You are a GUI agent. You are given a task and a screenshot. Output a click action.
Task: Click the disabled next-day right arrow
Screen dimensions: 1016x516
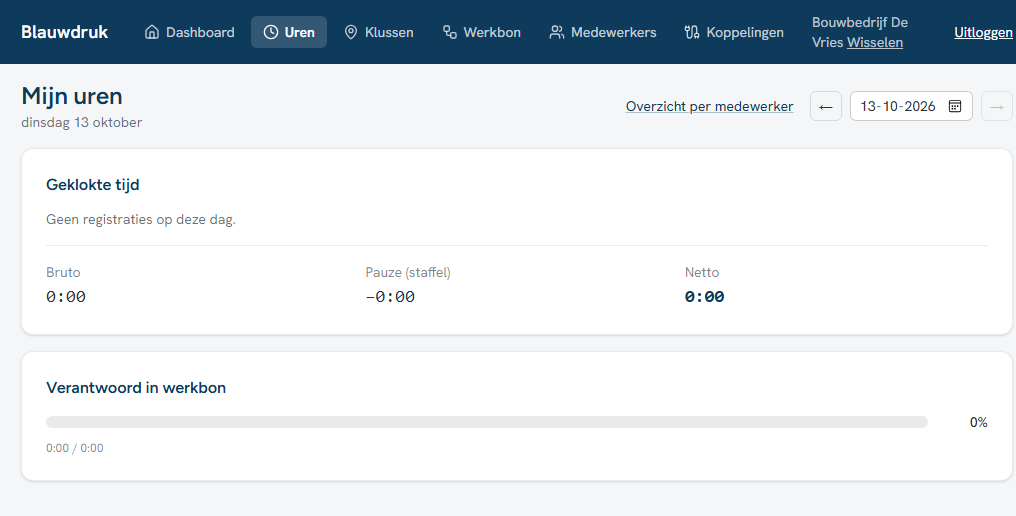click(x=997, y=106)
